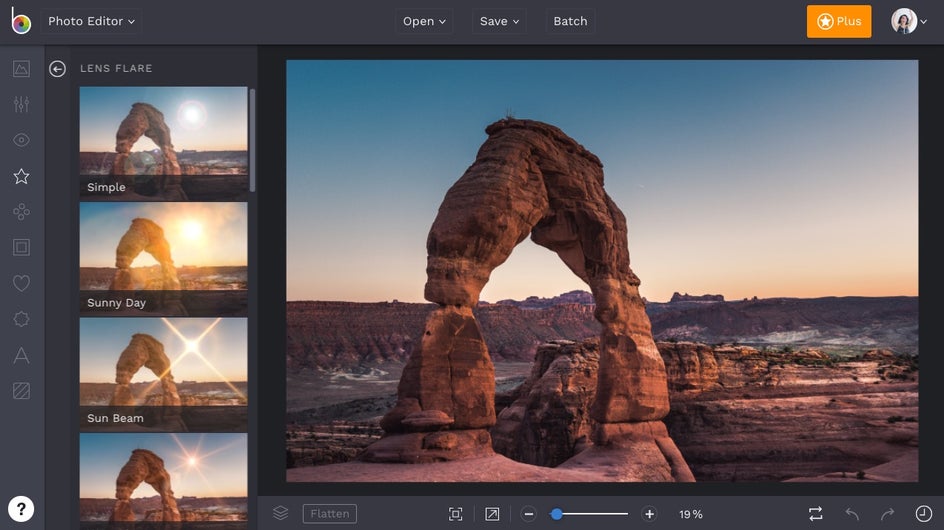The height and width of the screenshot is (530, 944).
Task: Open the Graphics badge icon
Action: [x=21, y=319]
